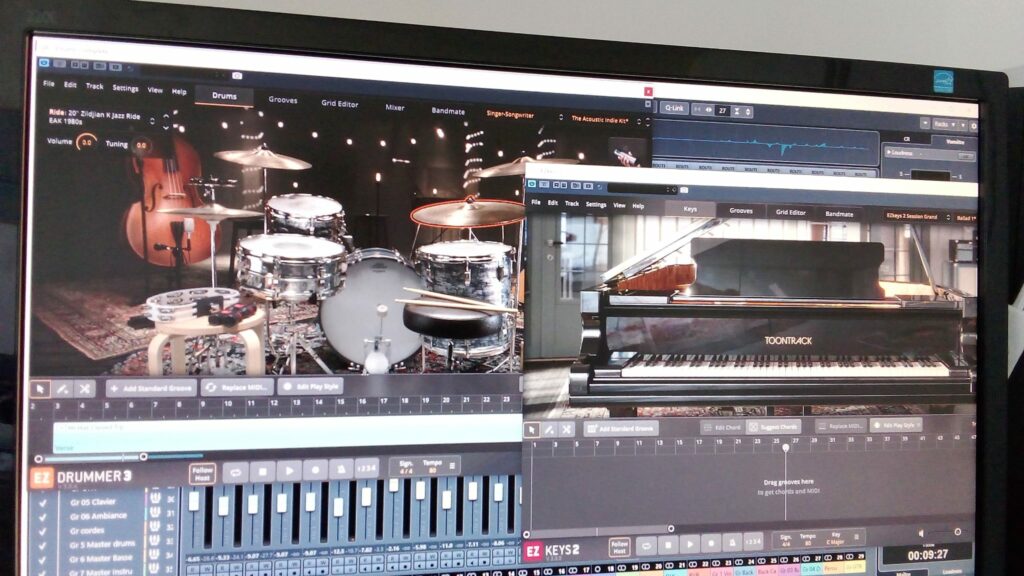Image resolution: width=1024 pixels, height=576 pixels.
Task: Toggle the Gr 05 Clavier track checkbox
Action: click(43, 503)
